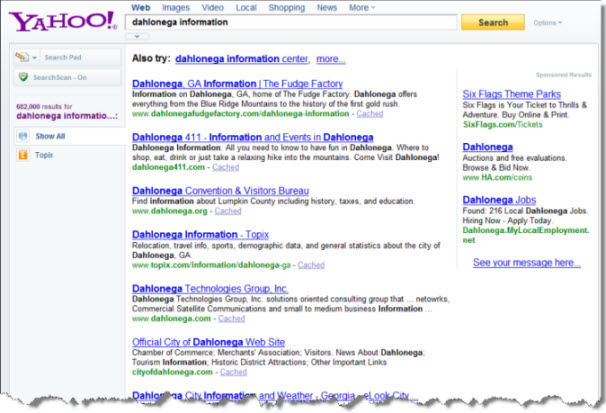Open the dahlonega information center suggestion
Viewport: 606px width, 413px height.
click(242, 59)
